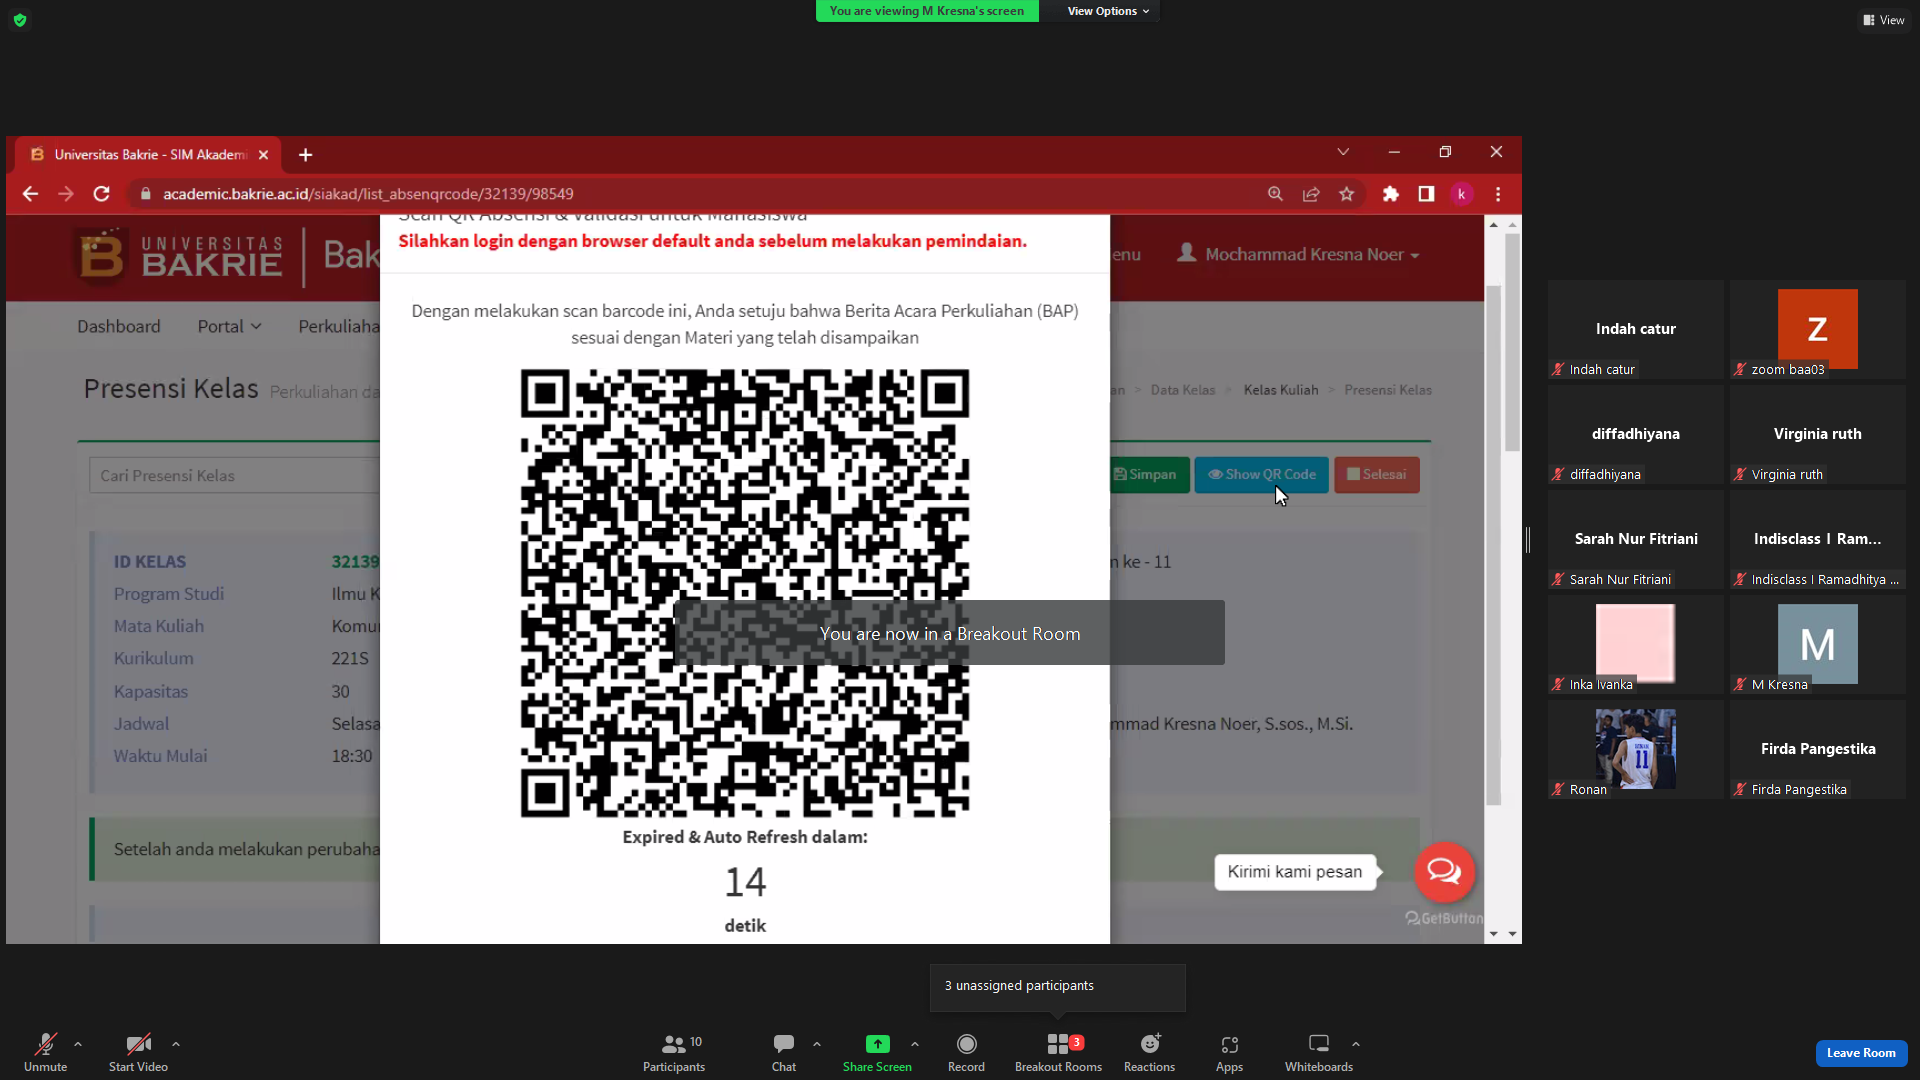The image size is (1920, 1080).
Task: Open the Participants panel
Action: tap(674, 1052)
